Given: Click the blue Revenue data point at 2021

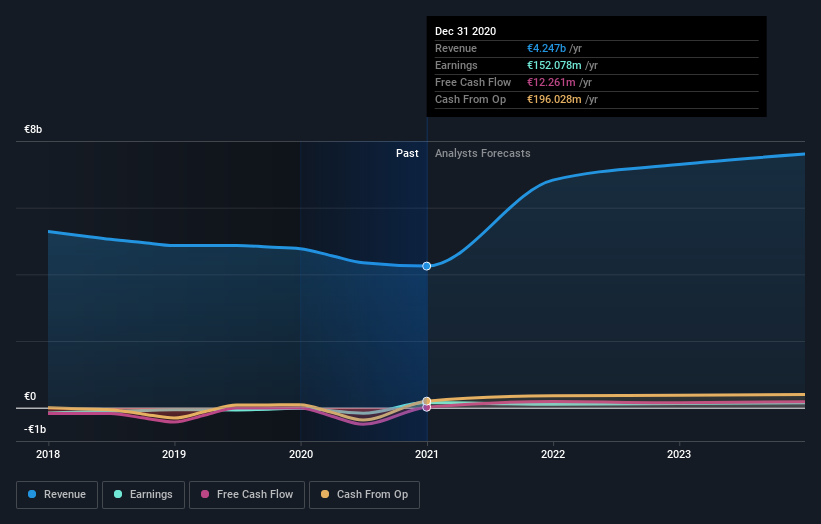Looking at the screenshot, I should [x=427, y=266].
